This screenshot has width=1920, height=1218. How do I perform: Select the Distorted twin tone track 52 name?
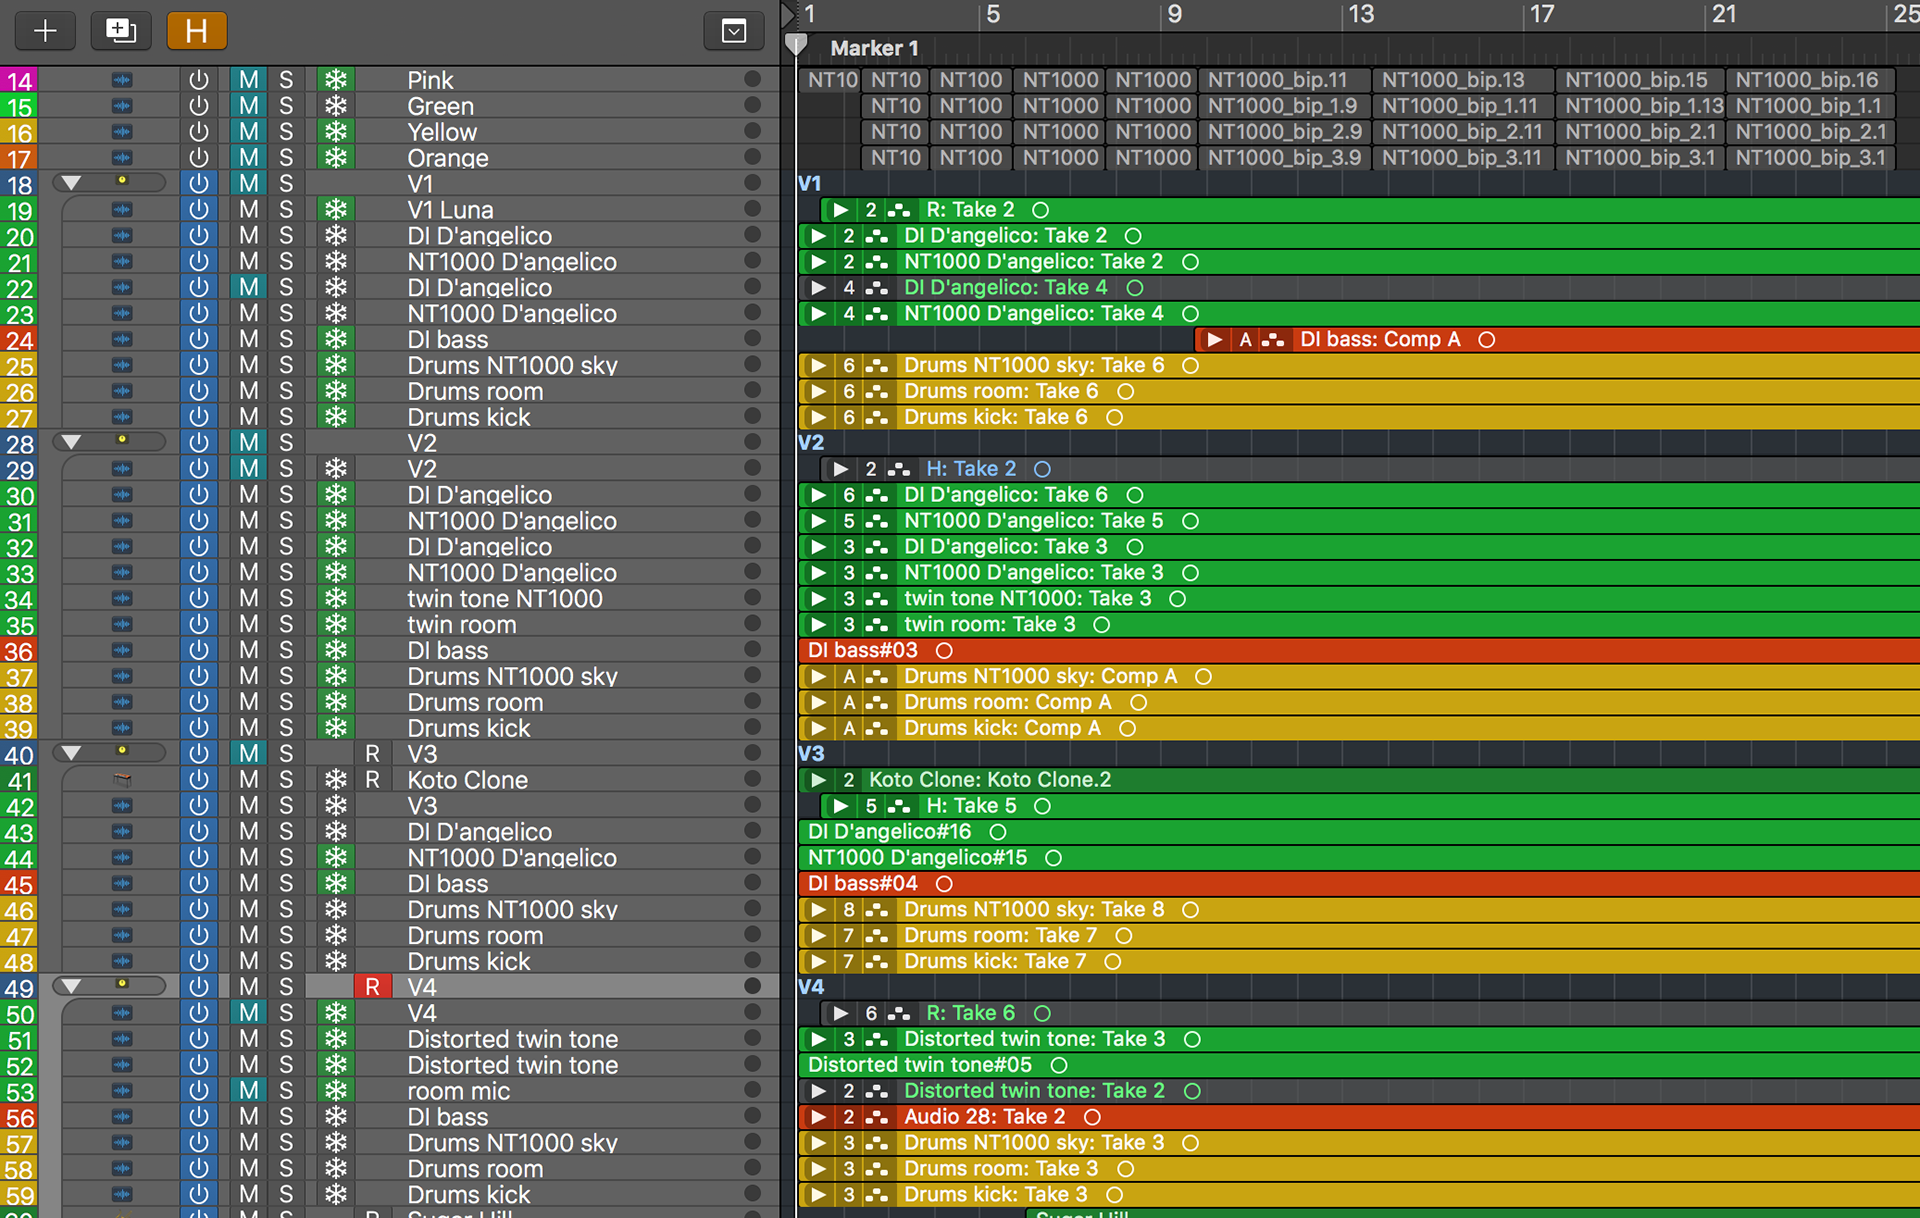point(512,1065)
